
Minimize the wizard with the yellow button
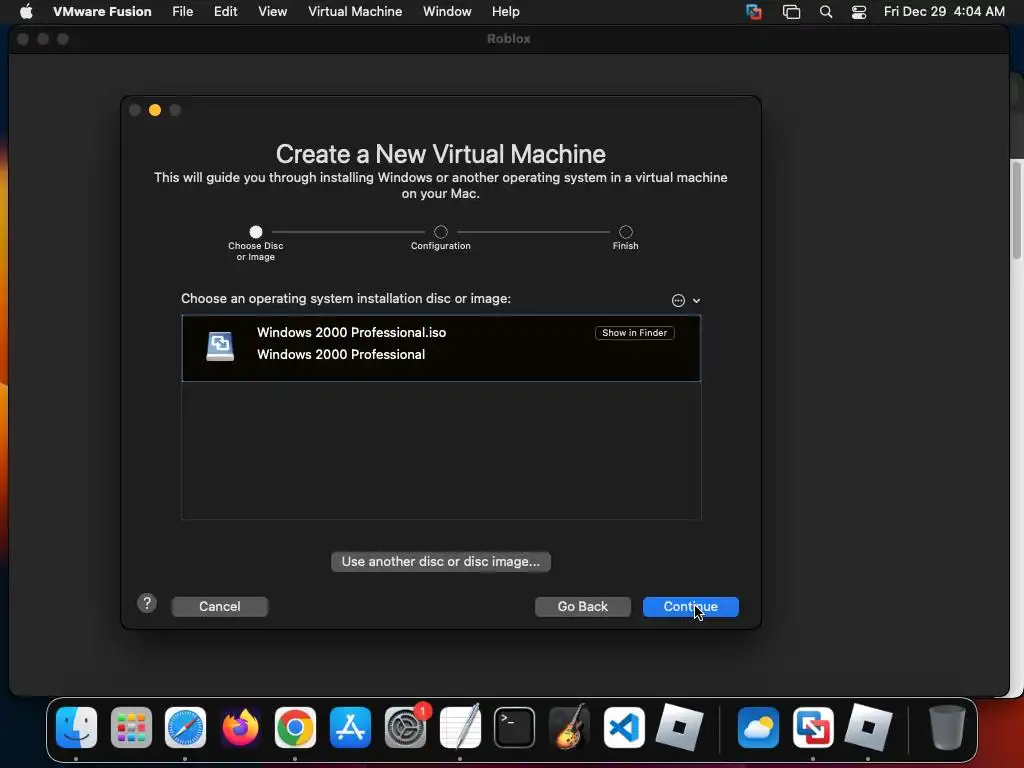(x=155, y=110)
